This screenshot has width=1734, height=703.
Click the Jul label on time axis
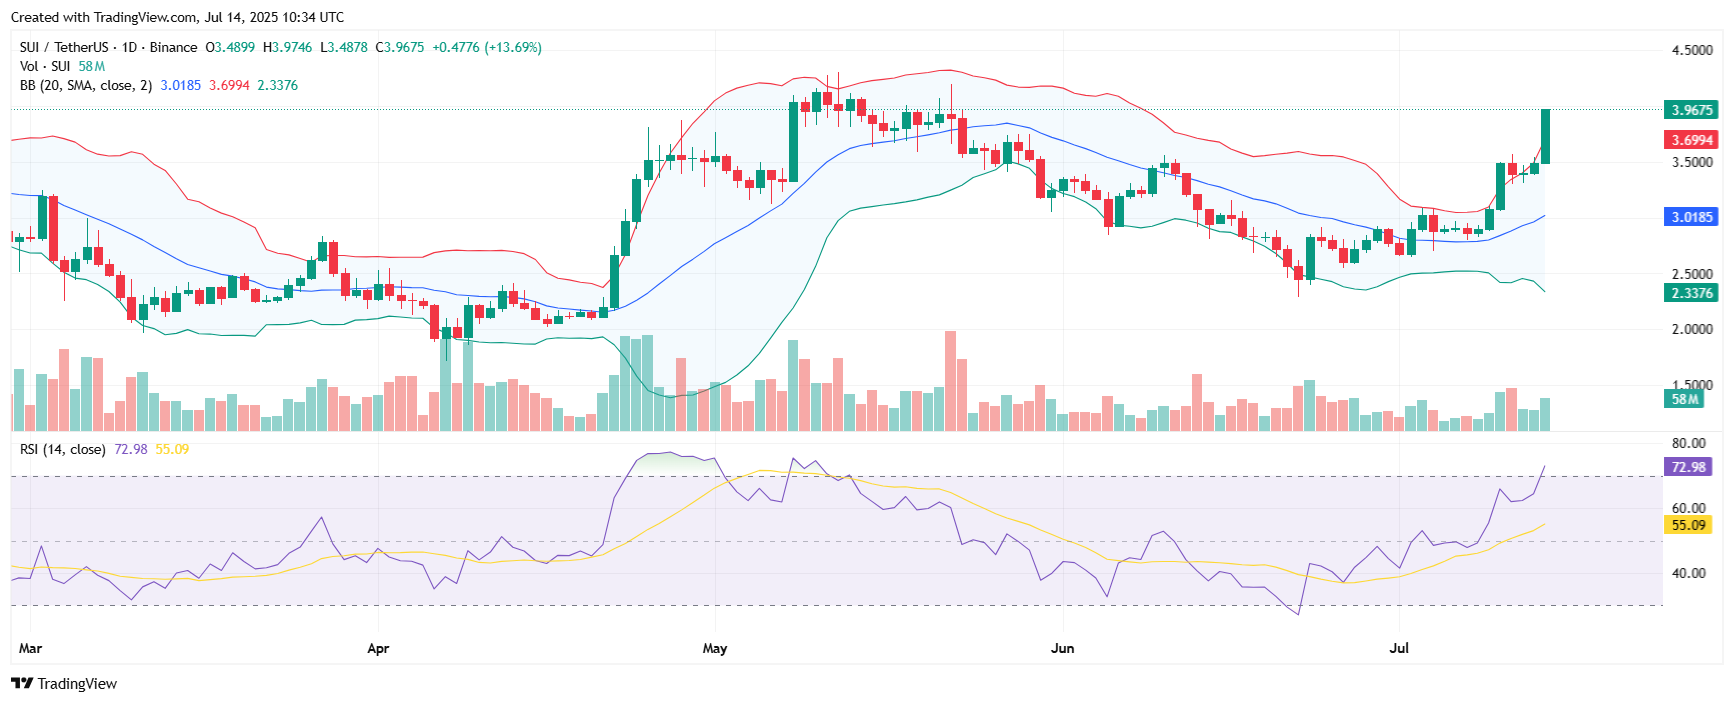tap(1399, 648)
